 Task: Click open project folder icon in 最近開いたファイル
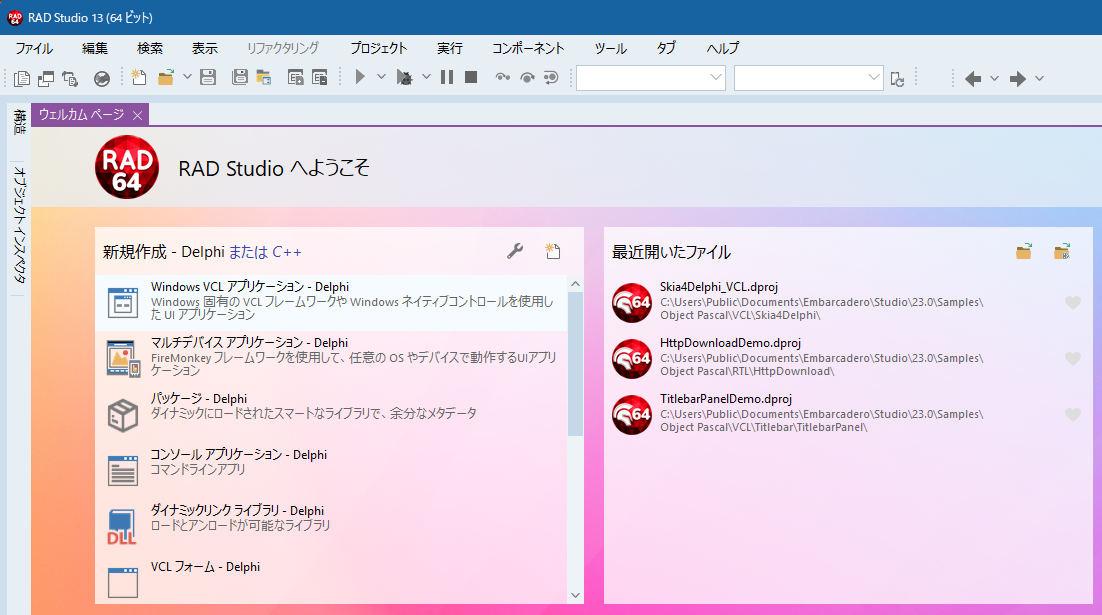click(x=1062, y=251)
